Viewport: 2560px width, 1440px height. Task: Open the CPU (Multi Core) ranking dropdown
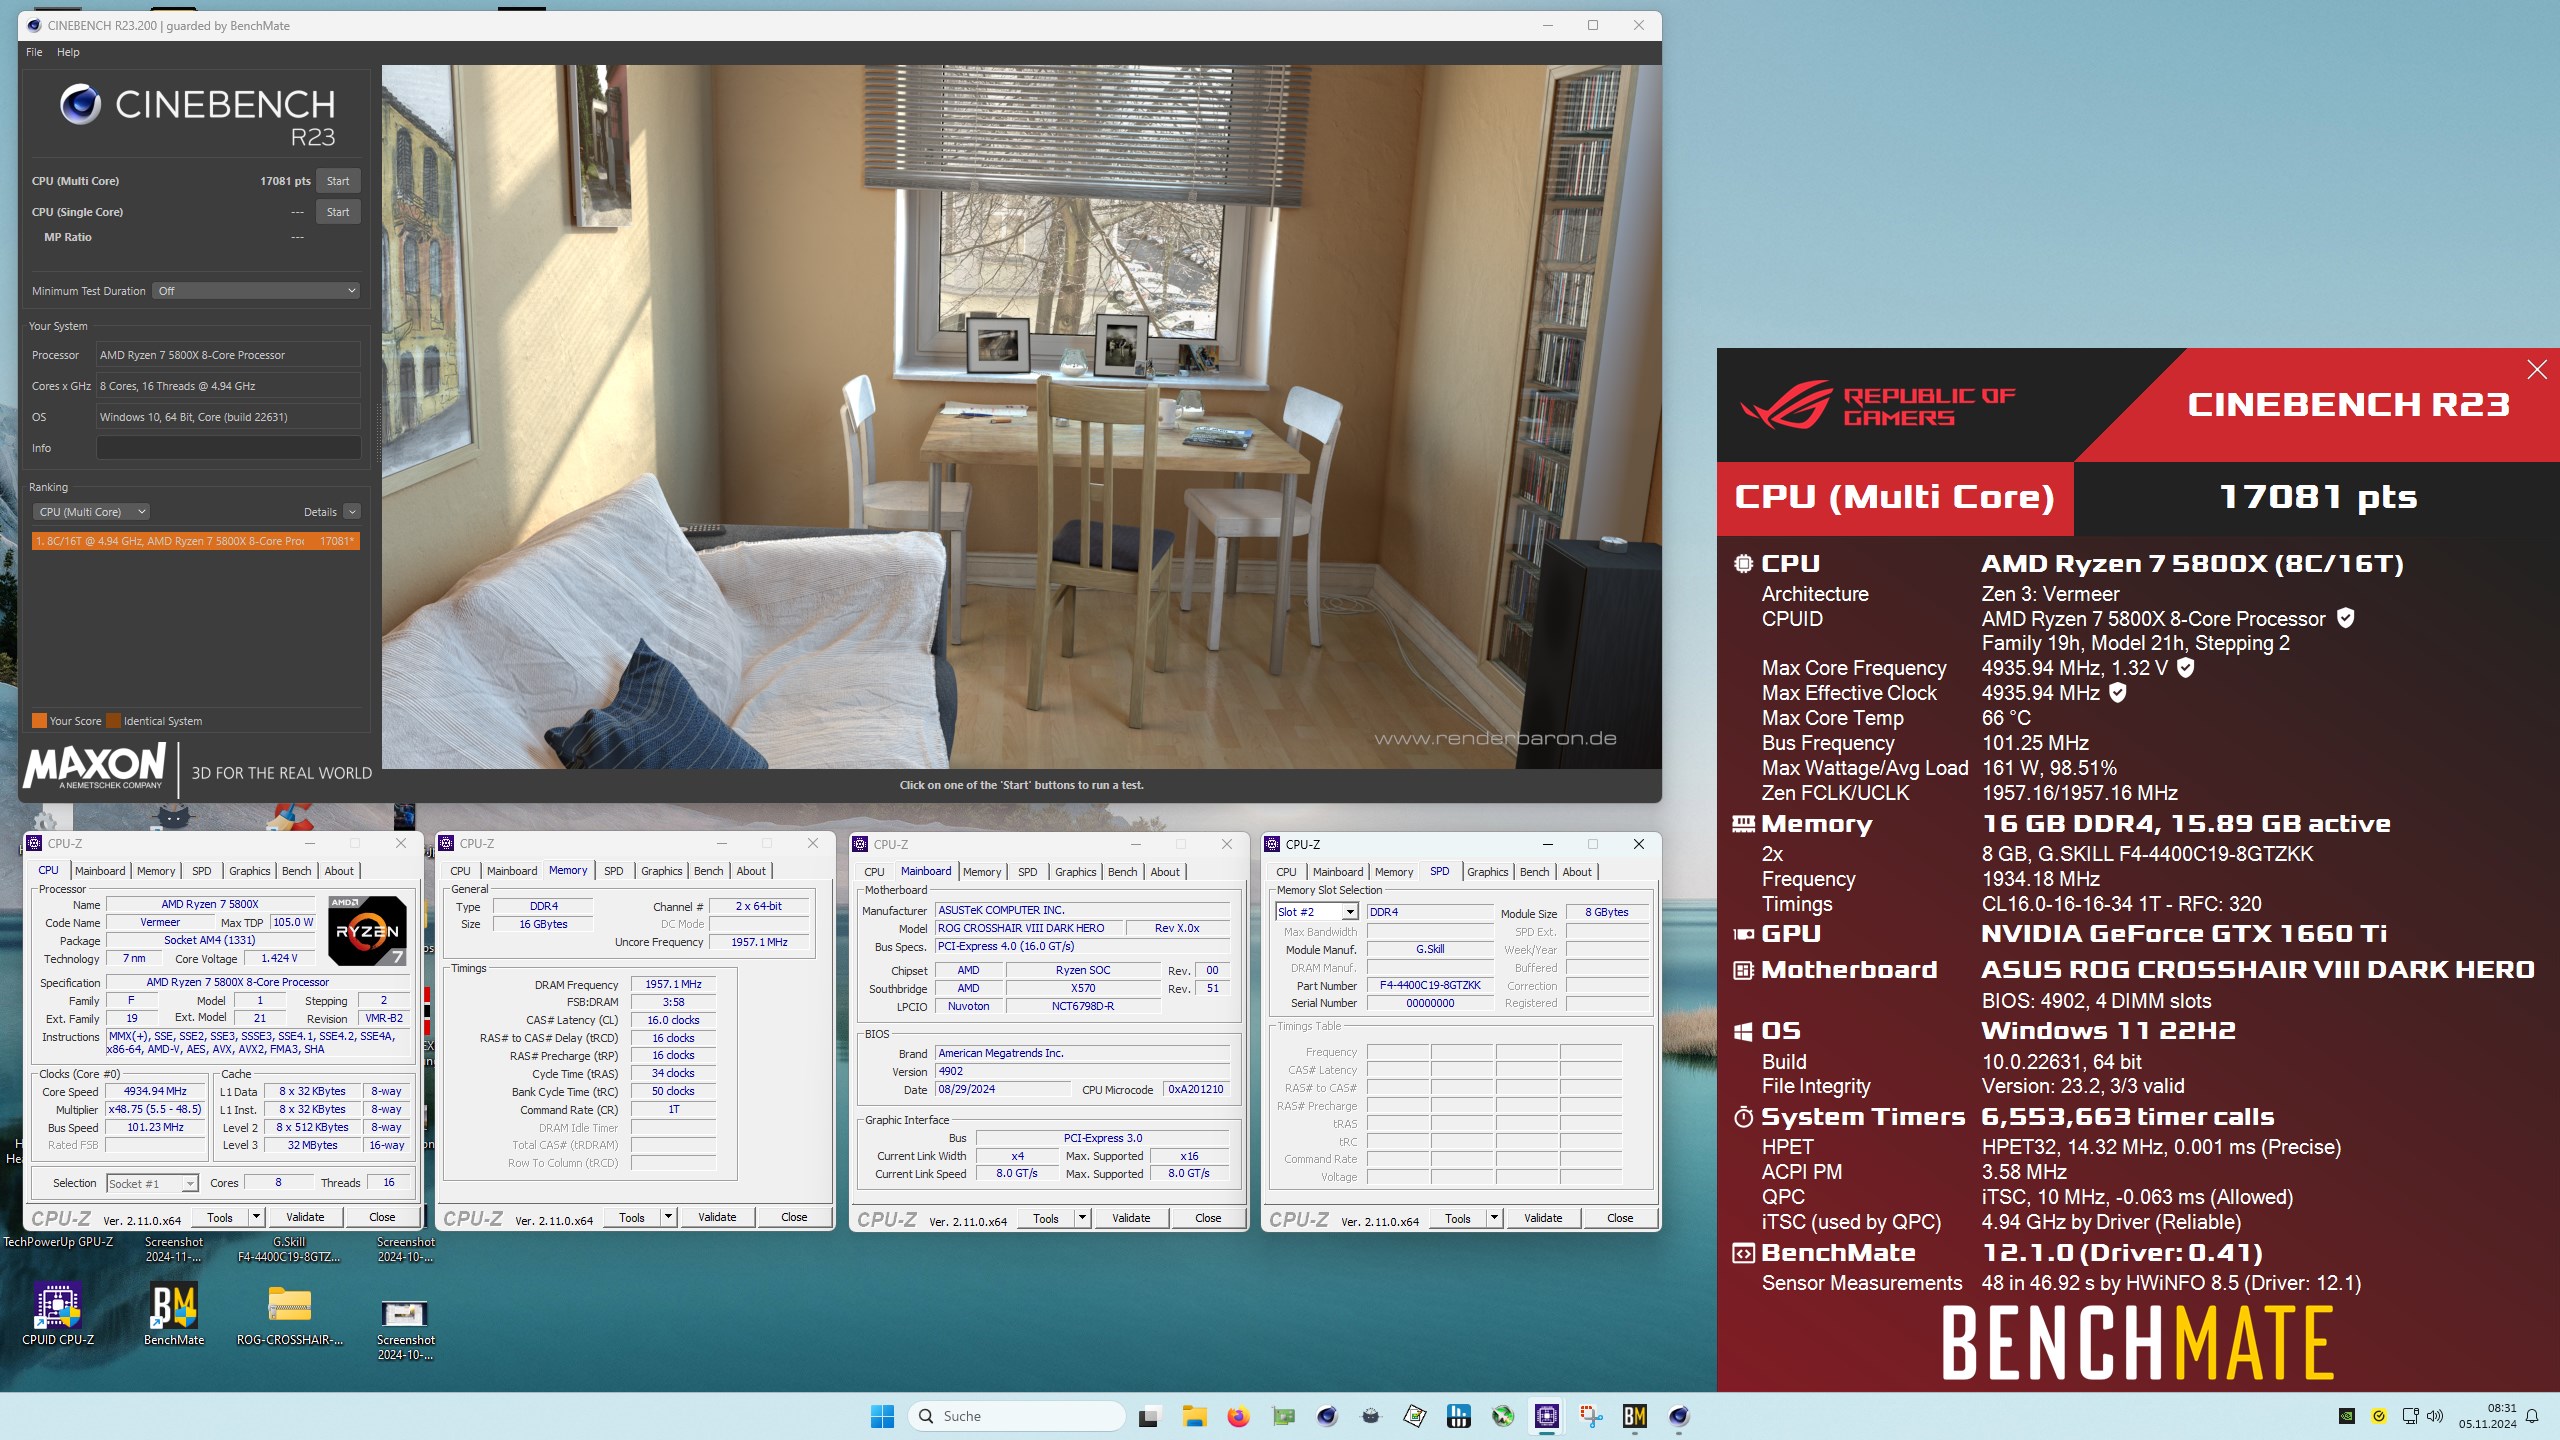[x=91, y=512]
